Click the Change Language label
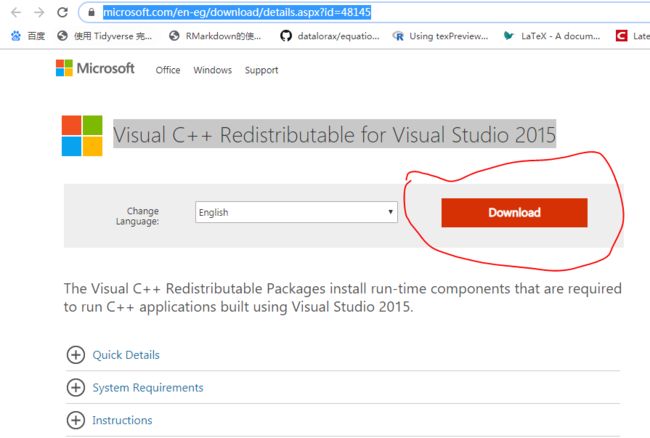The image size is (650, 438). [x=137, y=216]
